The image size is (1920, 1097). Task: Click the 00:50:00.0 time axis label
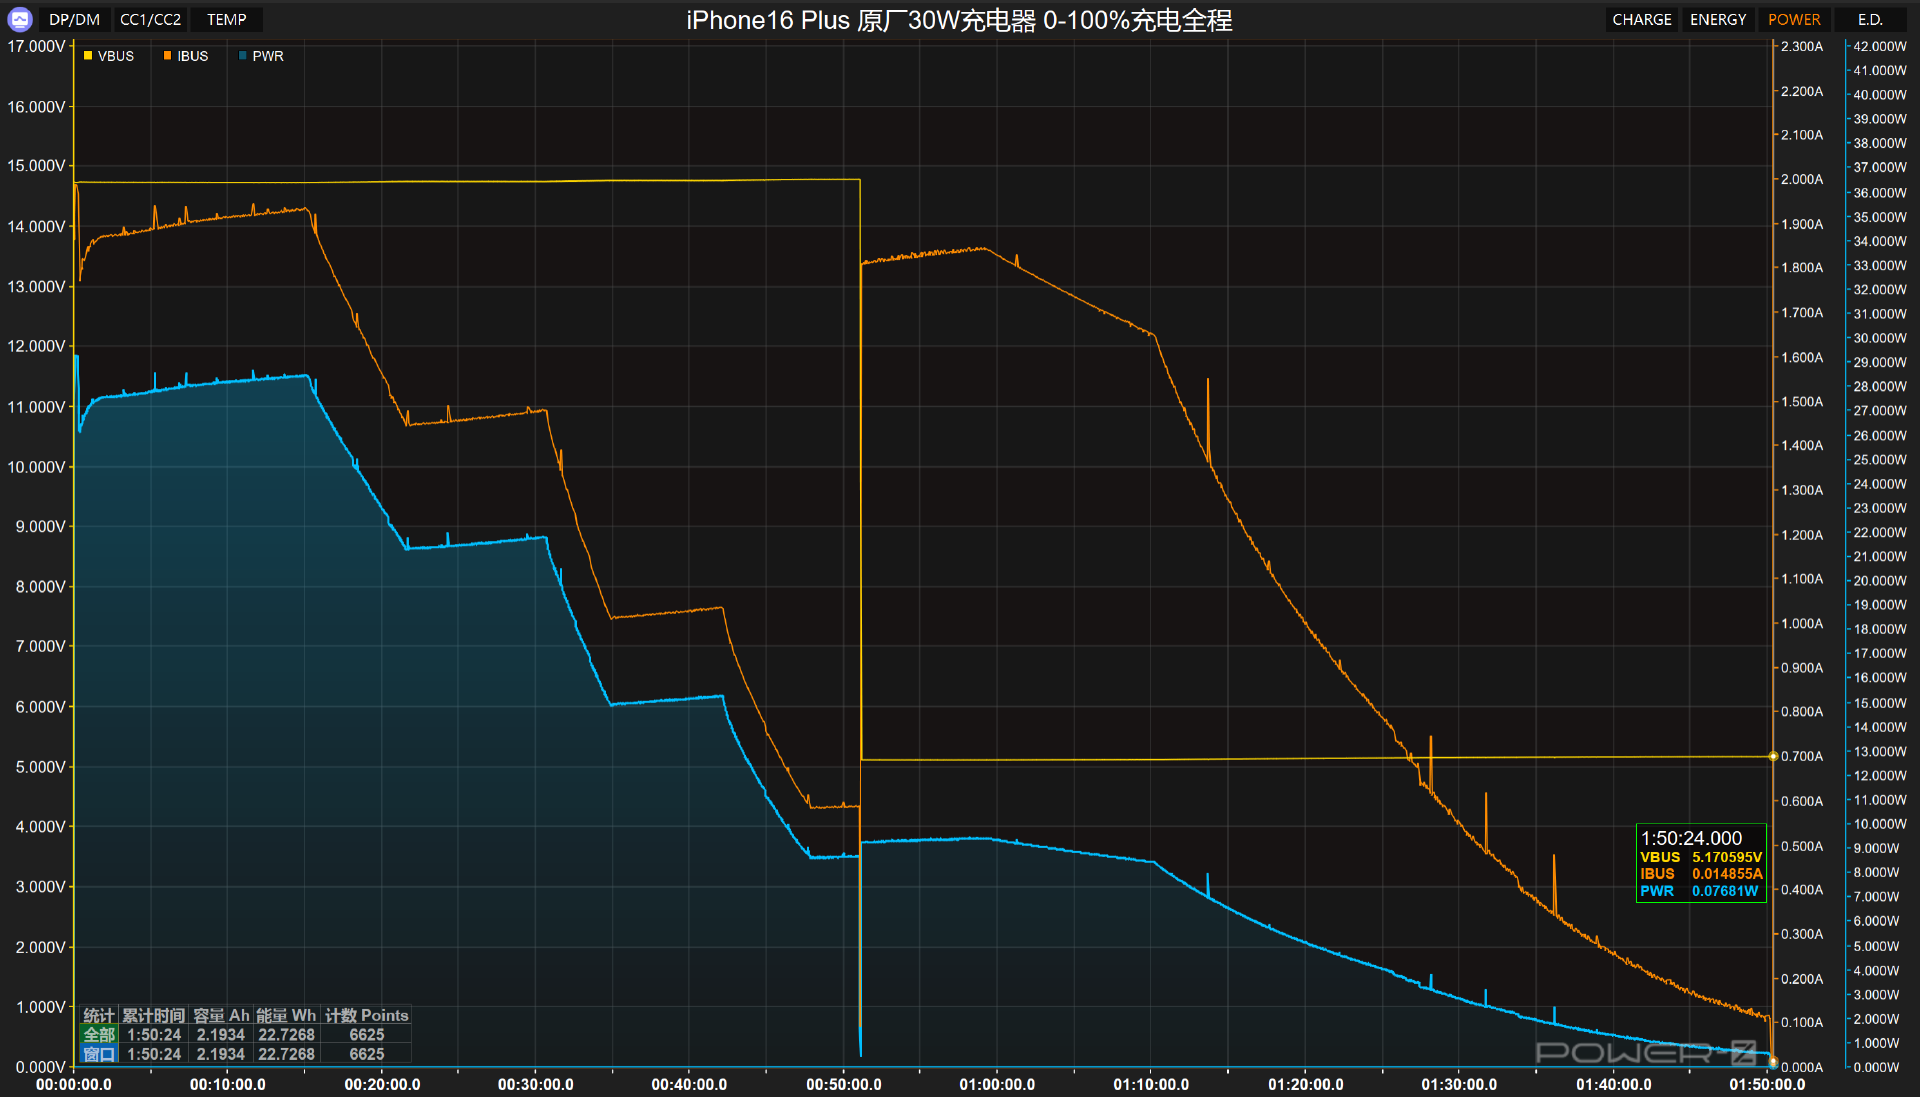[844, 1084]
